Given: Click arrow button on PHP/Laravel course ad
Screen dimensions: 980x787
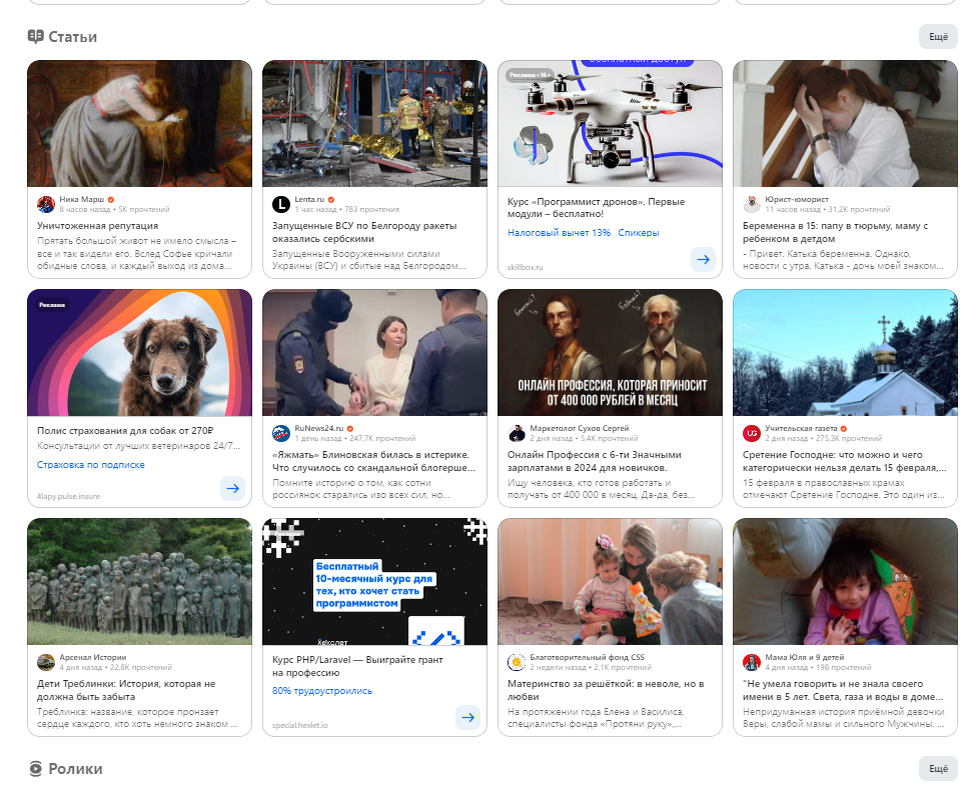Looking at the screenshot, I should [x=468, y=718].
